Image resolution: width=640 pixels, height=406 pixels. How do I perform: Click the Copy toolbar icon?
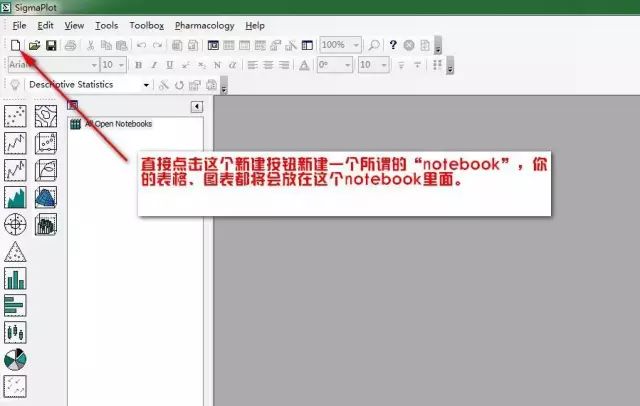106,45
